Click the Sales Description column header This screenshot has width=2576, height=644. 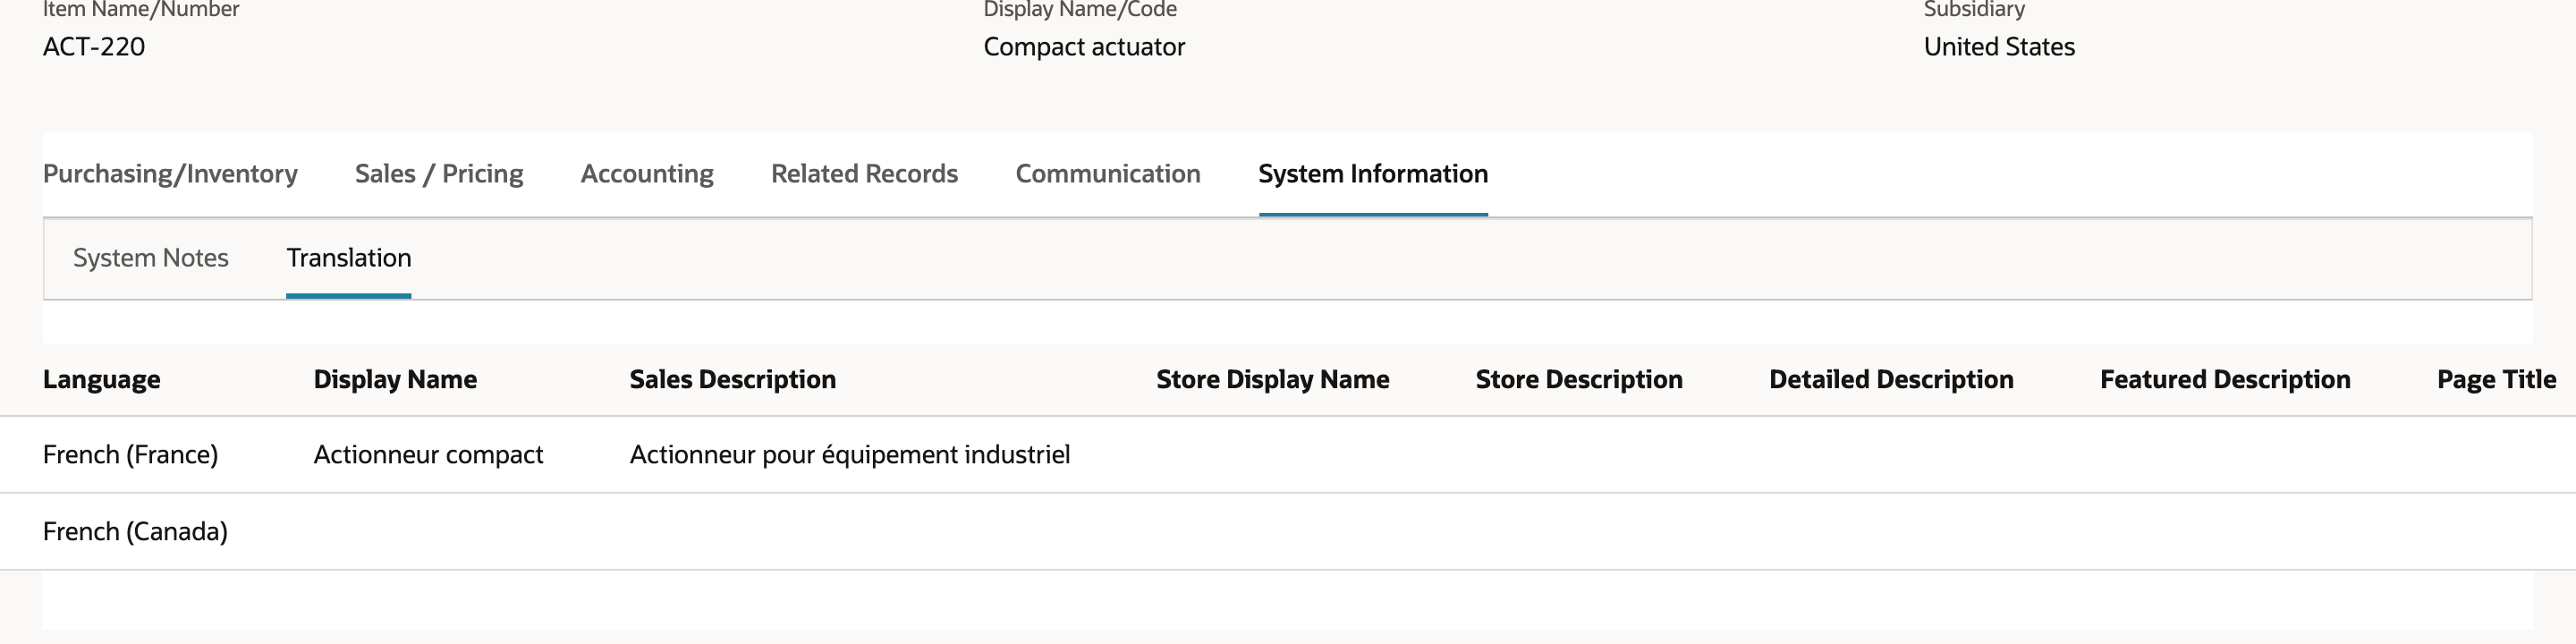(733, 380)
